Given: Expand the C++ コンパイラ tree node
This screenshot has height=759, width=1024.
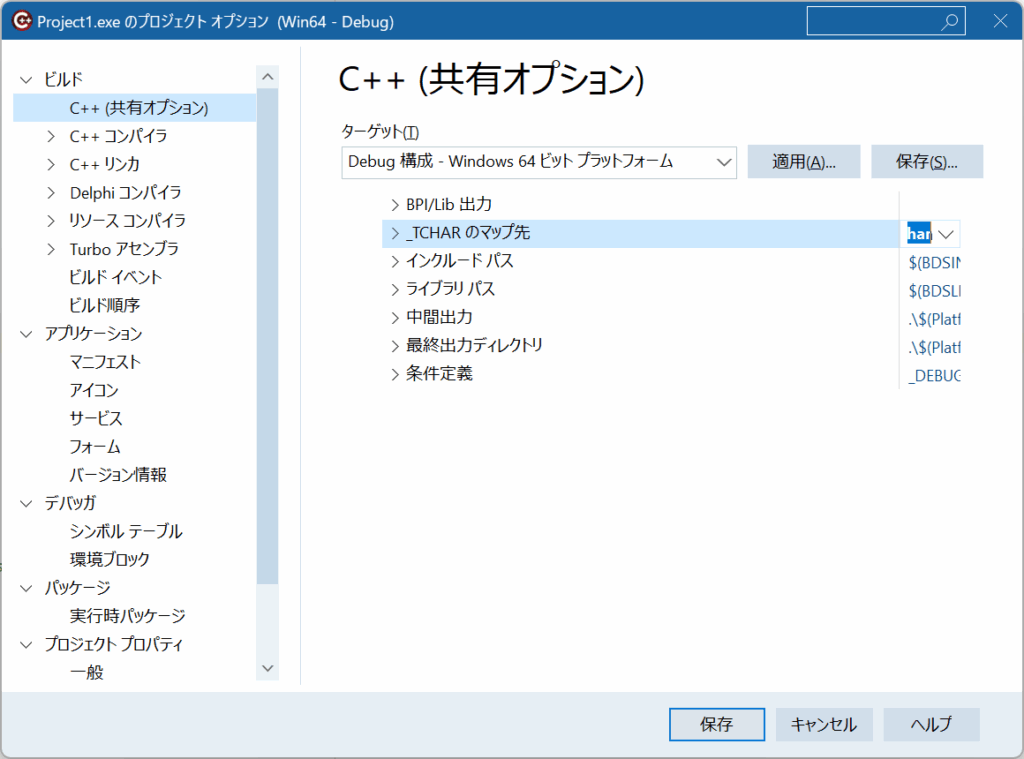Looking at the screenshot, I should [x=51, y=136].
